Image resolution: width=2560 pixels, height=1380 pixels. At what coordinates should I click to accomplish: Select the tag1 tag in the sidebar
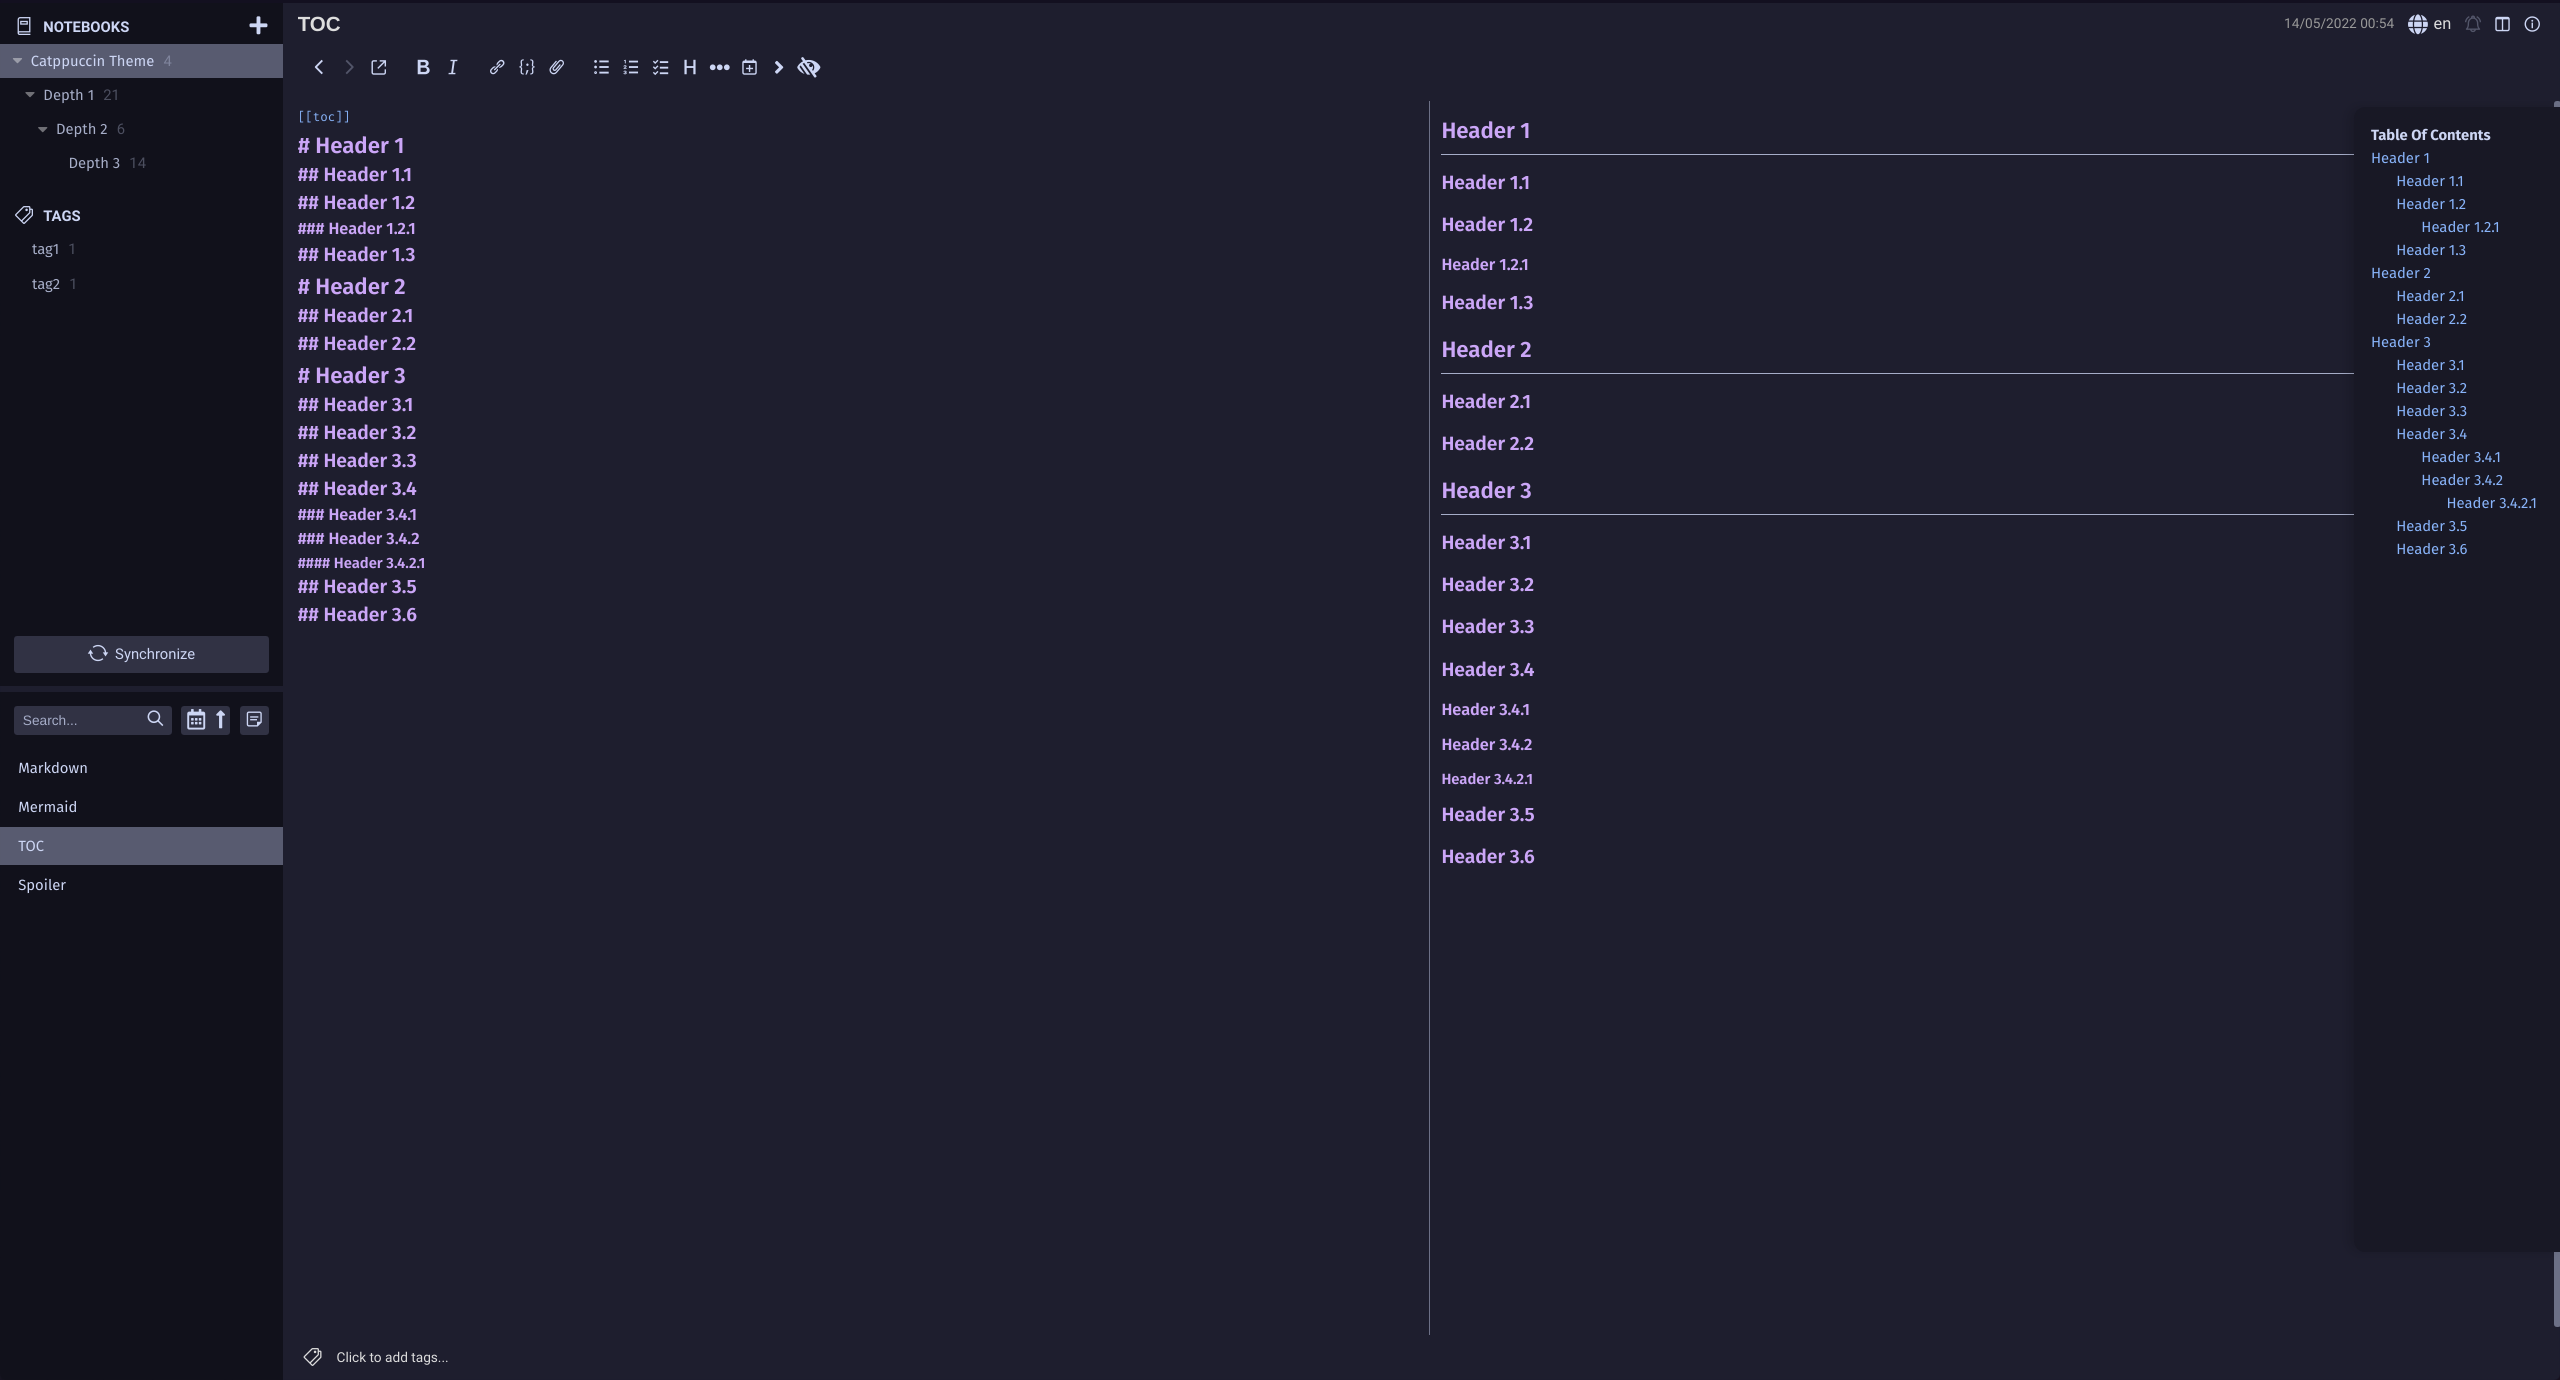44,248
